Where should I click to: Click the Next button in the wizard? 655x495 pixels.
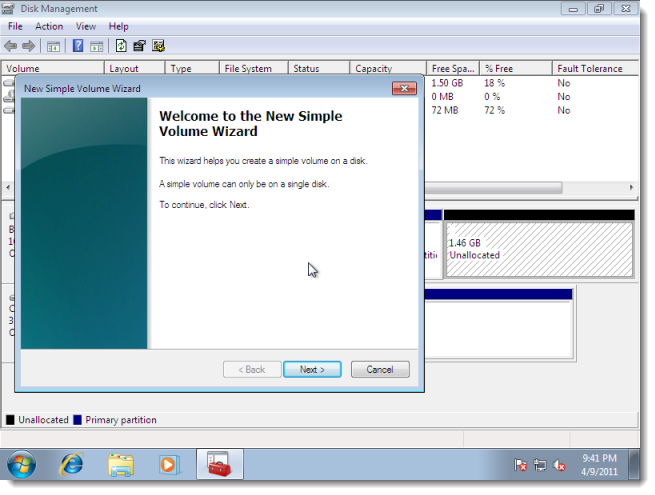[x=312, y=369]
